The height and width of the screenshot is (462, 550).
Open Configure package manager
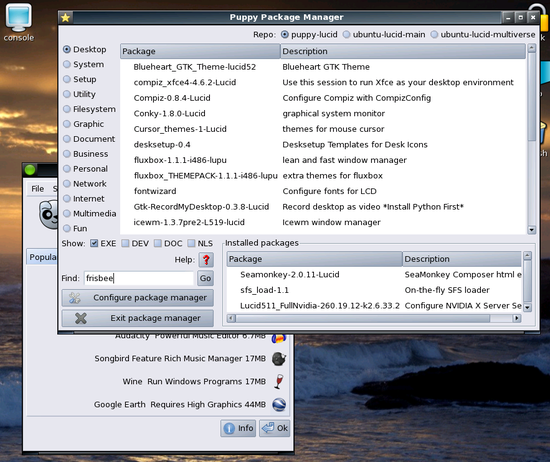(x=138, y=298)
